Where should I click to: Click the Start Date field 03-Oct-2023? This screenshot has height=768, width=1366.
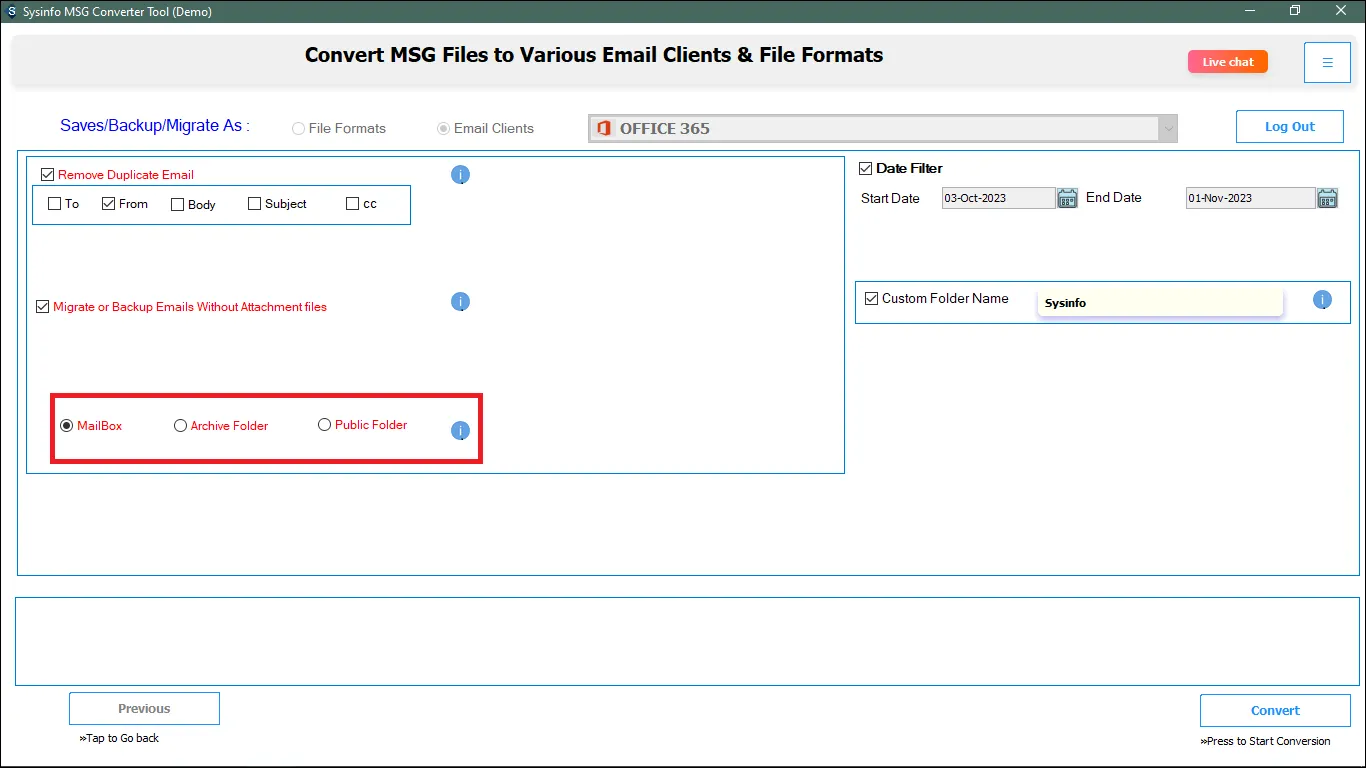(999, 198)
